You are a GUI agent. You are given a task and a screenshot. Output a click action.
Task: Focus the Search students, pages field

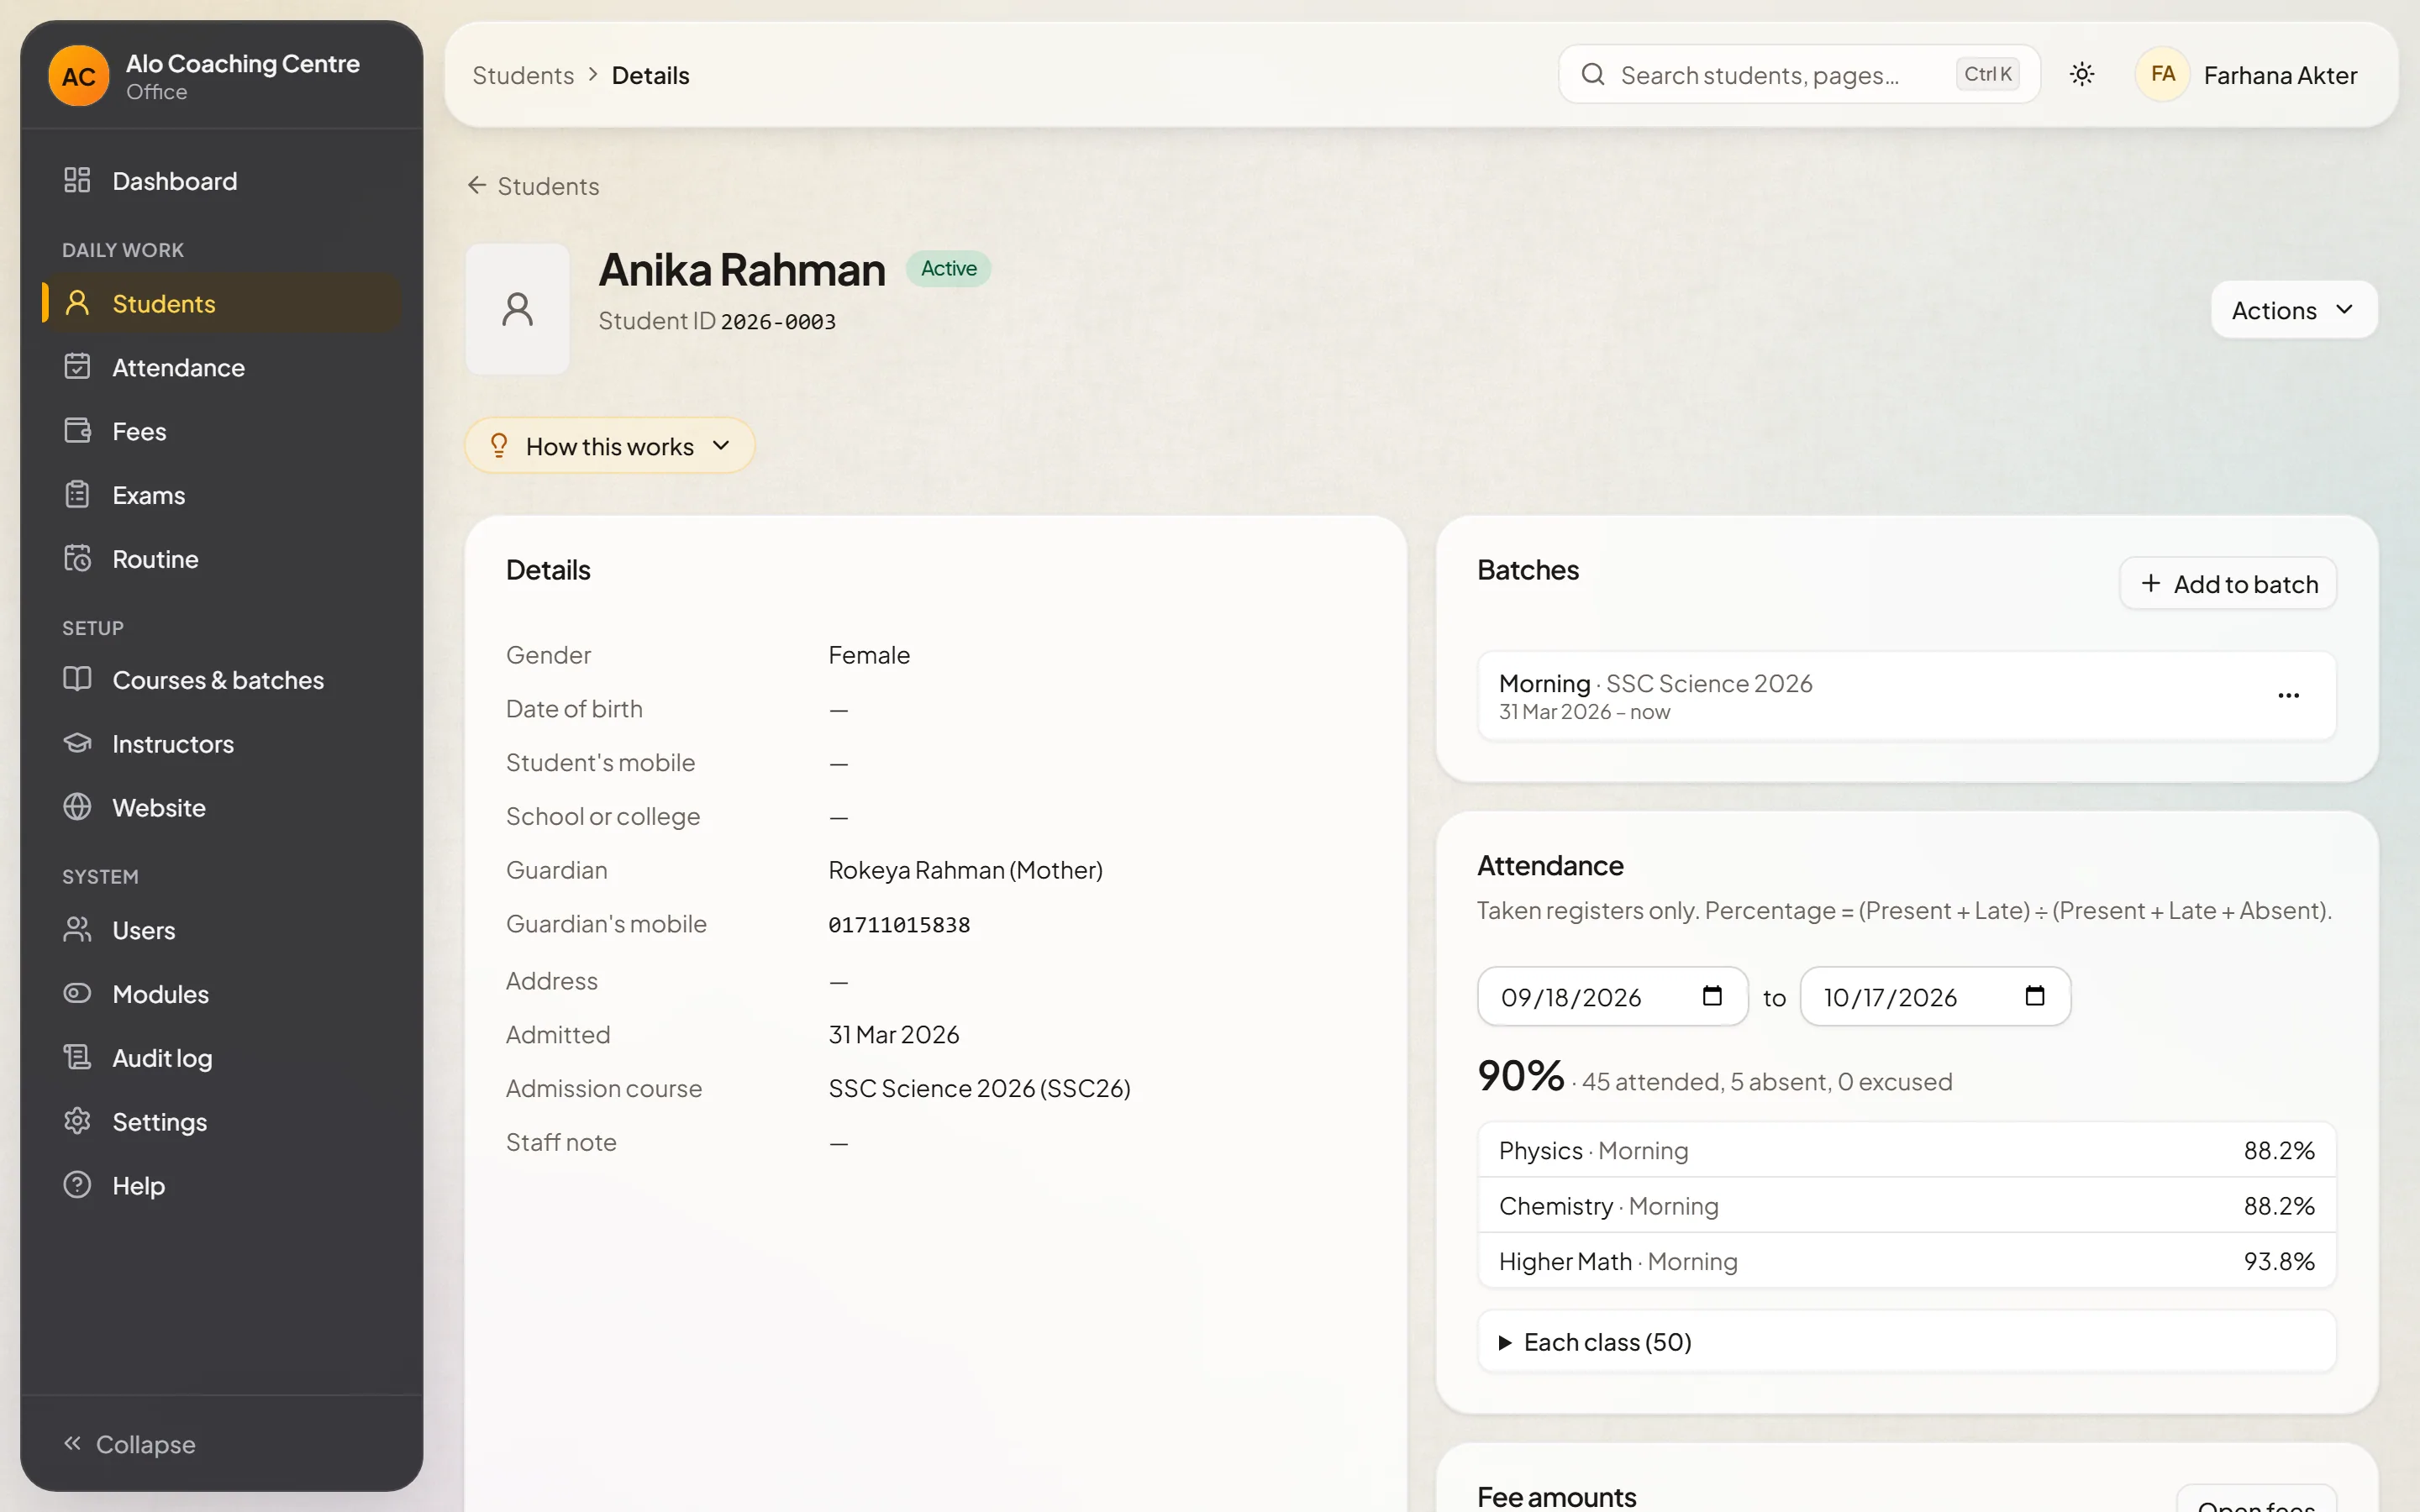[x=1798, y=75]
